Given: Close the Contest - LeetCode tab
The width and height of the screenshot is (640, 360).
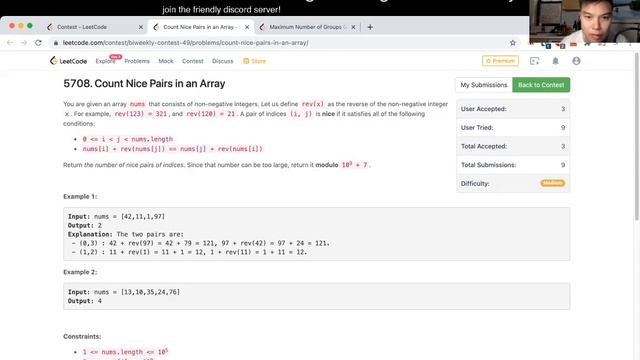Looking at the screenshot, I should click(x=141, y=27).
